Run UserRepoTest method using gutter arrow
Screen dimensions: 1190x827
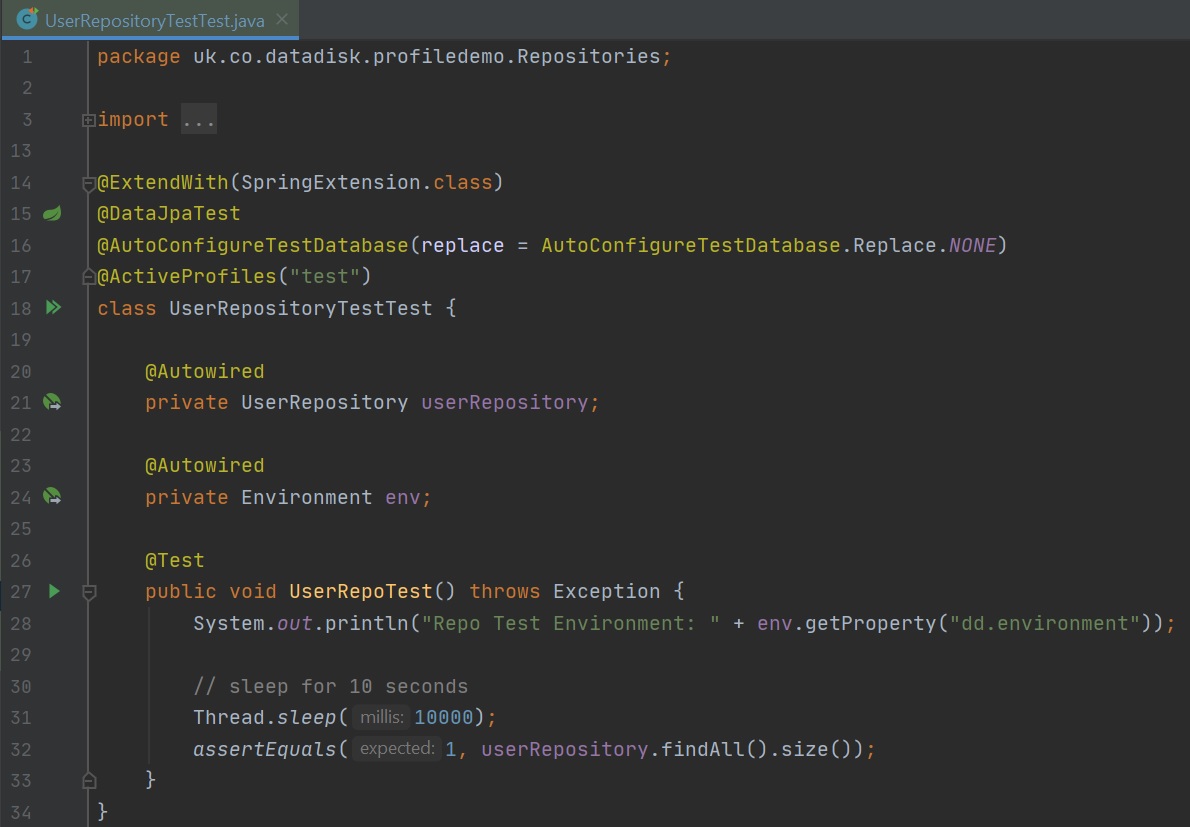[54, 591]
